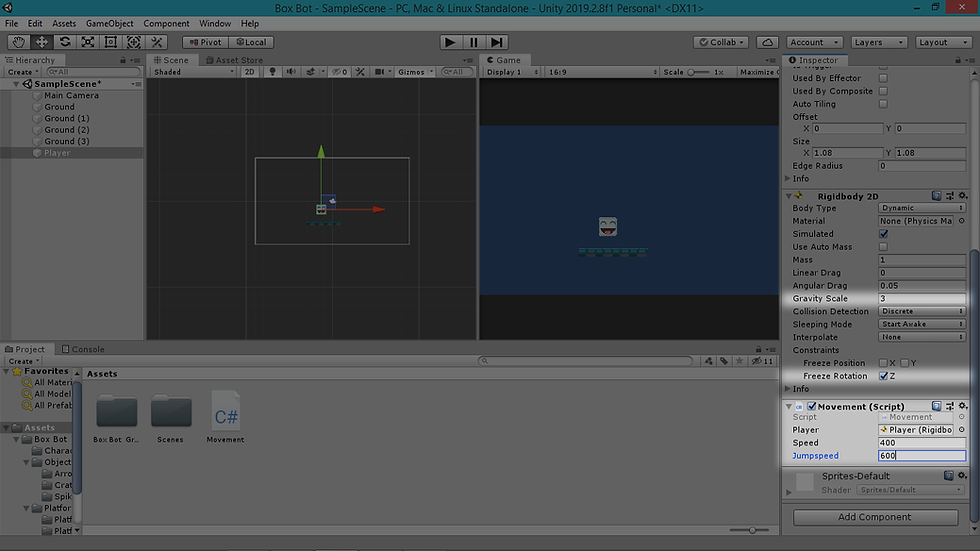Check Freeze Position X
The height and width of the screenshot is (551, 980).
883,363
